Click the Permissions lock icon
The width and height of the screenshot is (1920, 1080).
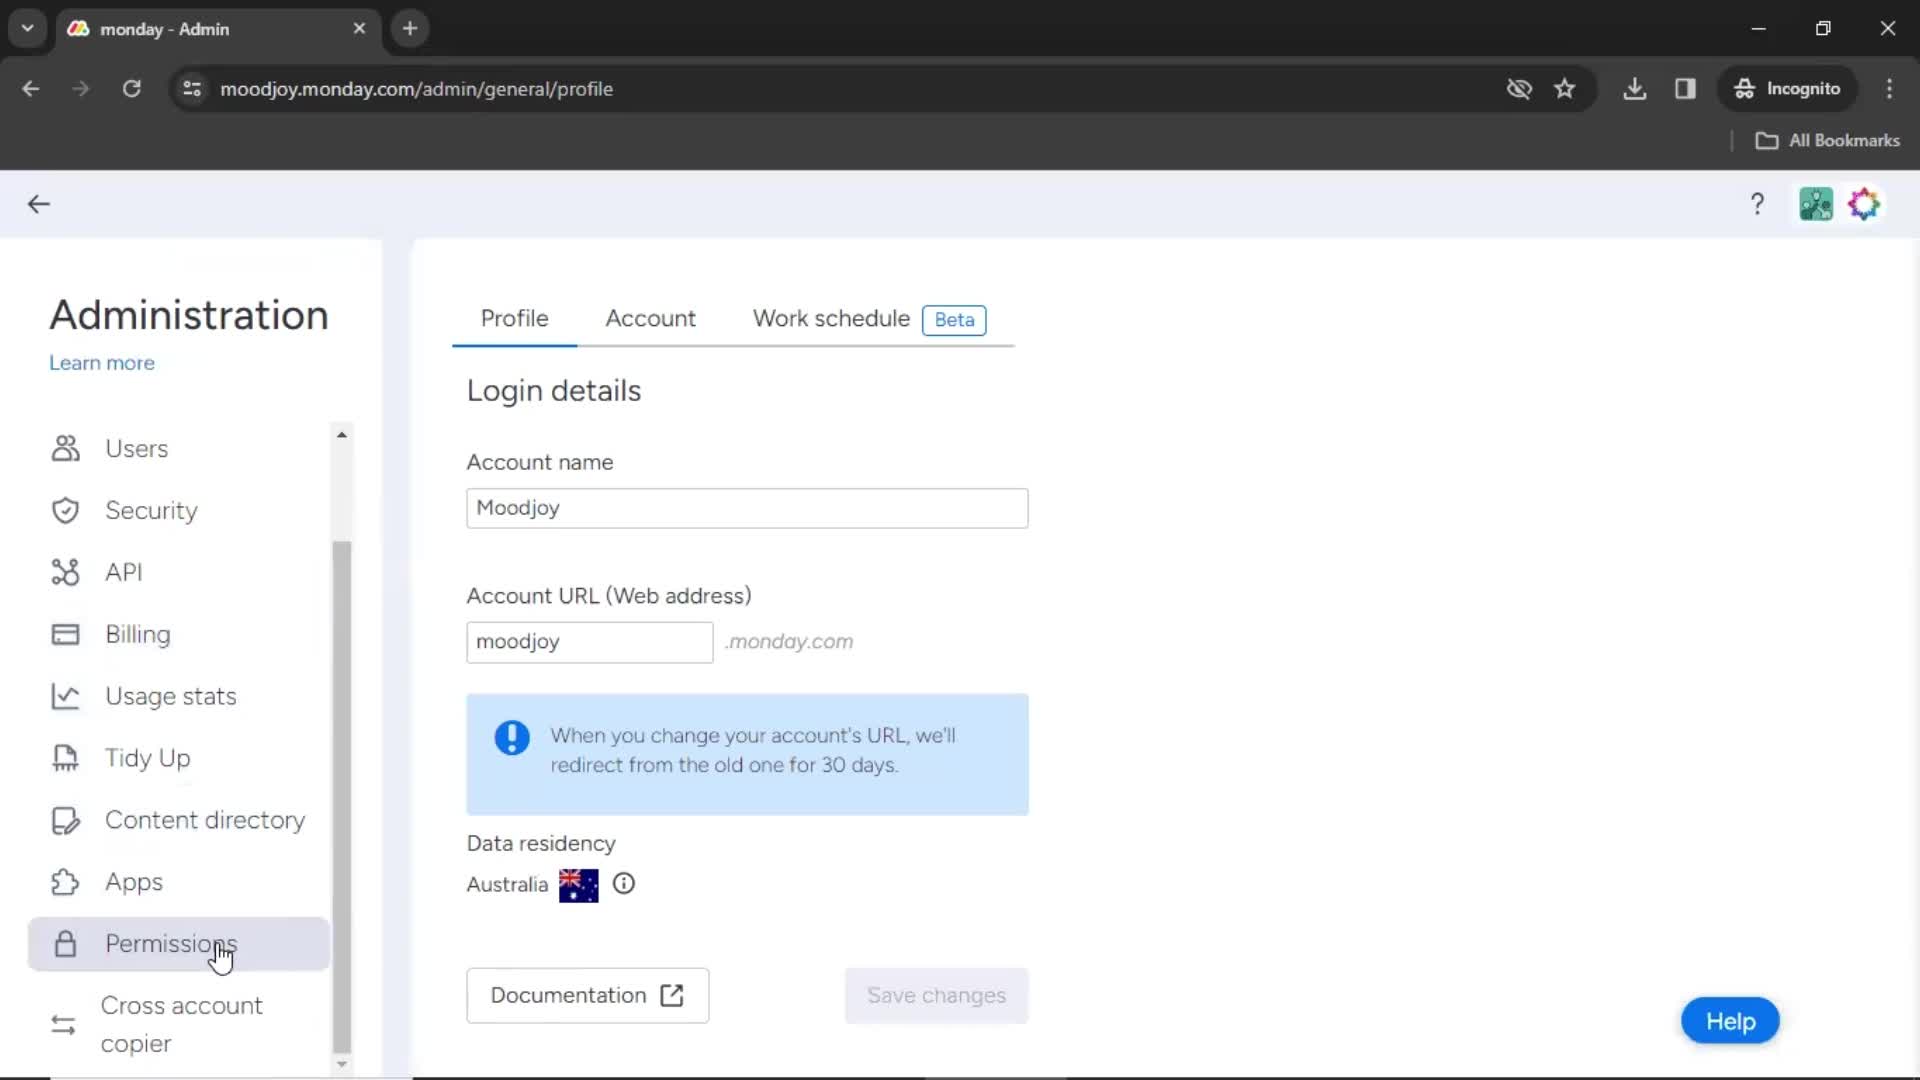(65, 944)
